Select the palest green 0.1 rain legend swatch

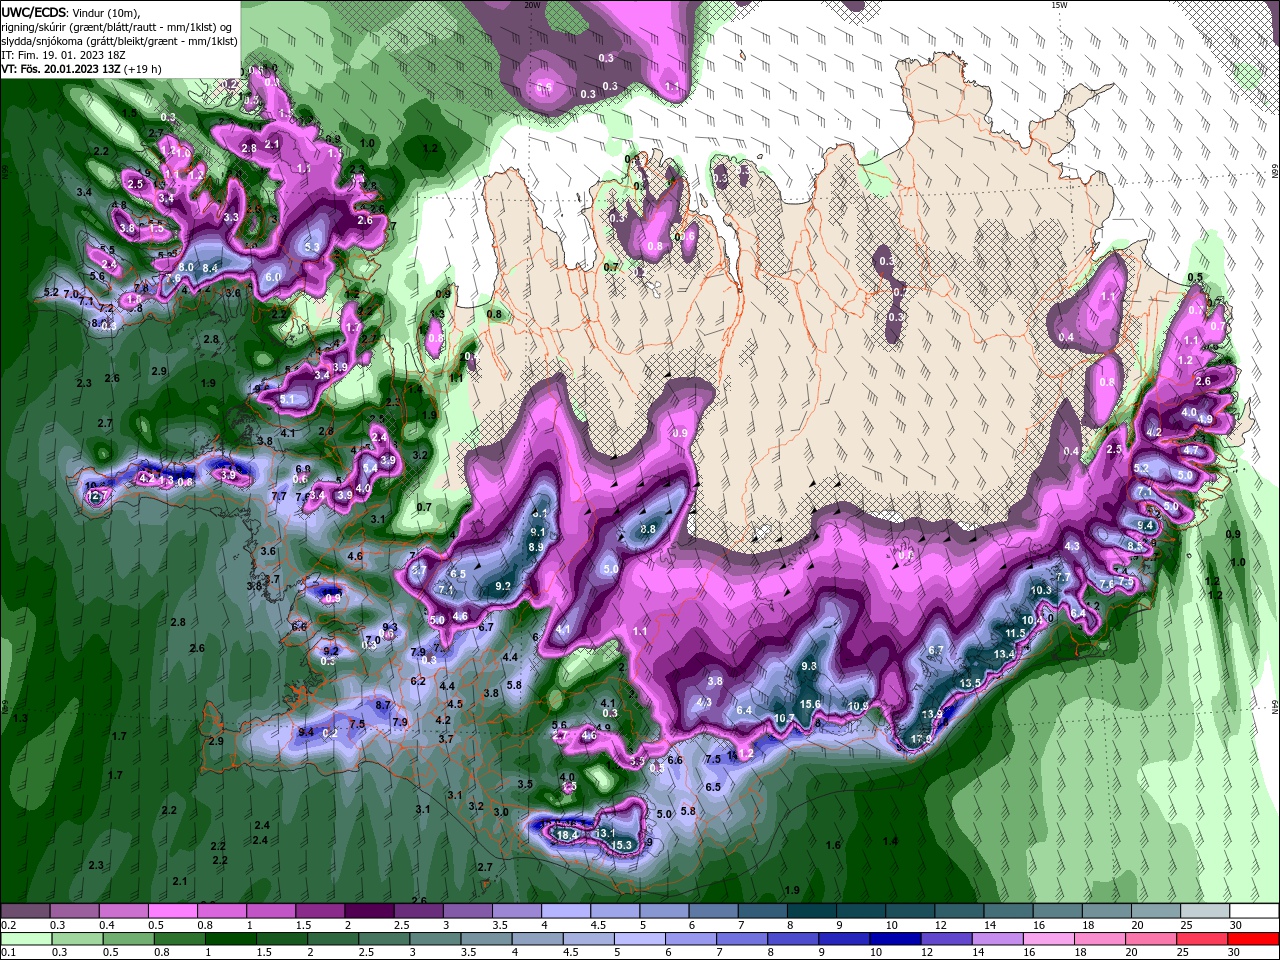(26, 939)
